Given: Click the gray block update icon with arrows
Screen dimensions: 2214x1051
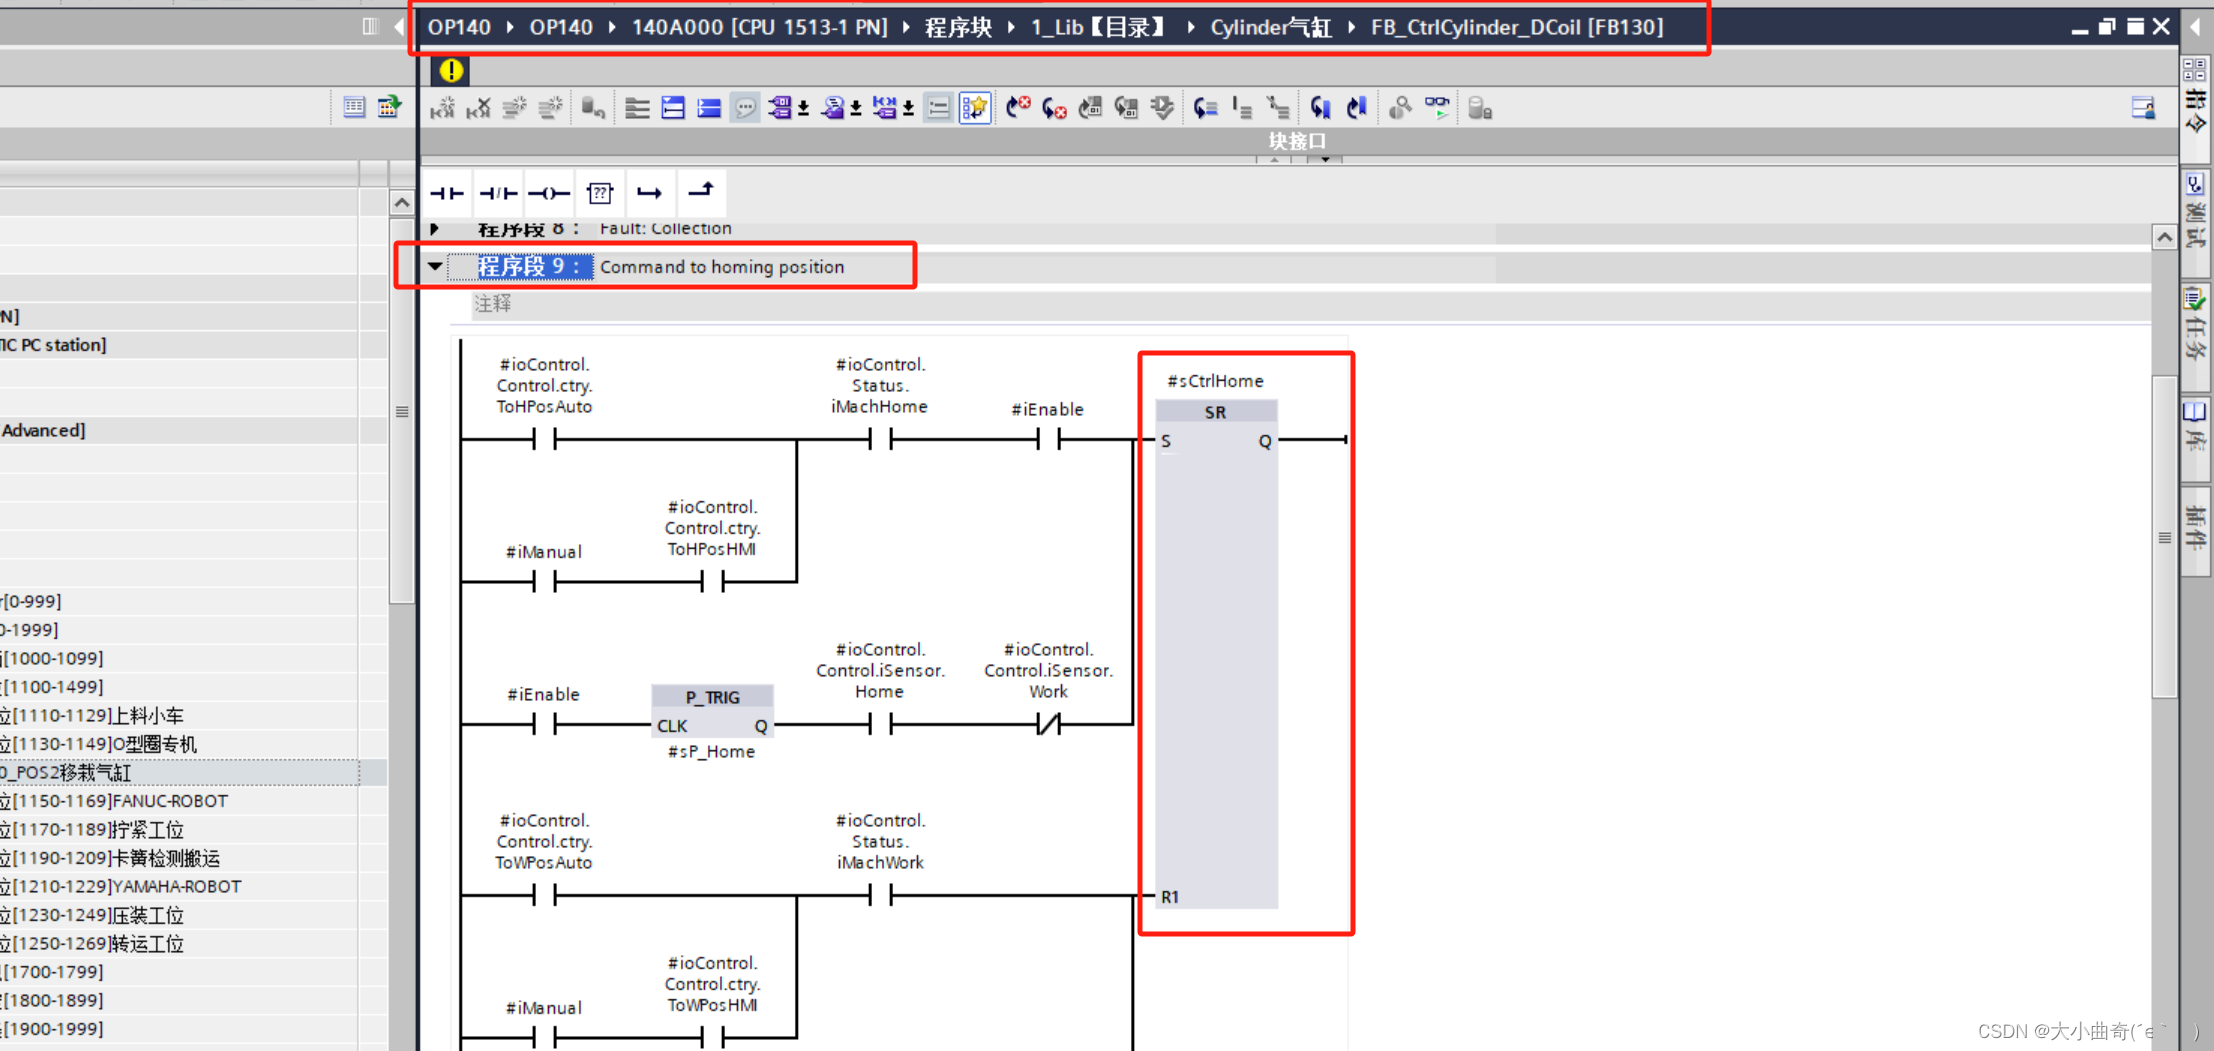Looking at the screenshot, I should [1126, 108].
